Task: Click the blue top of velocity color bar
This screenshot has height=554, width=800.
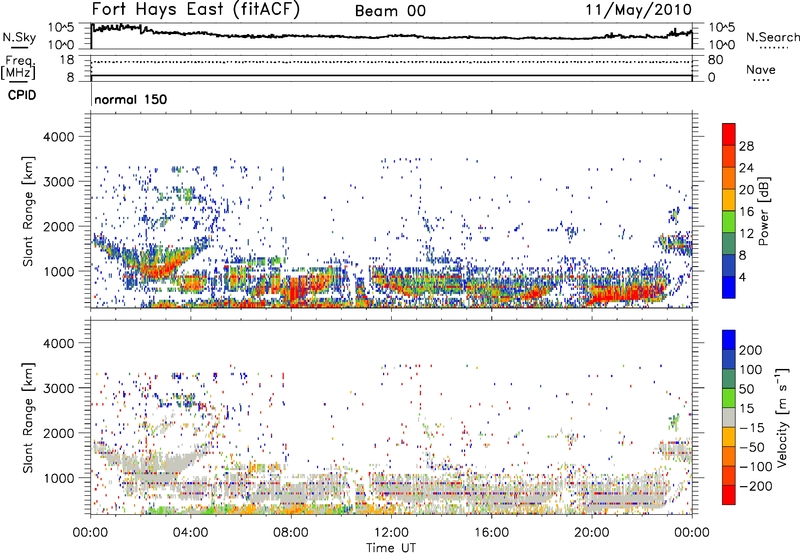Action: coord(729,340)
